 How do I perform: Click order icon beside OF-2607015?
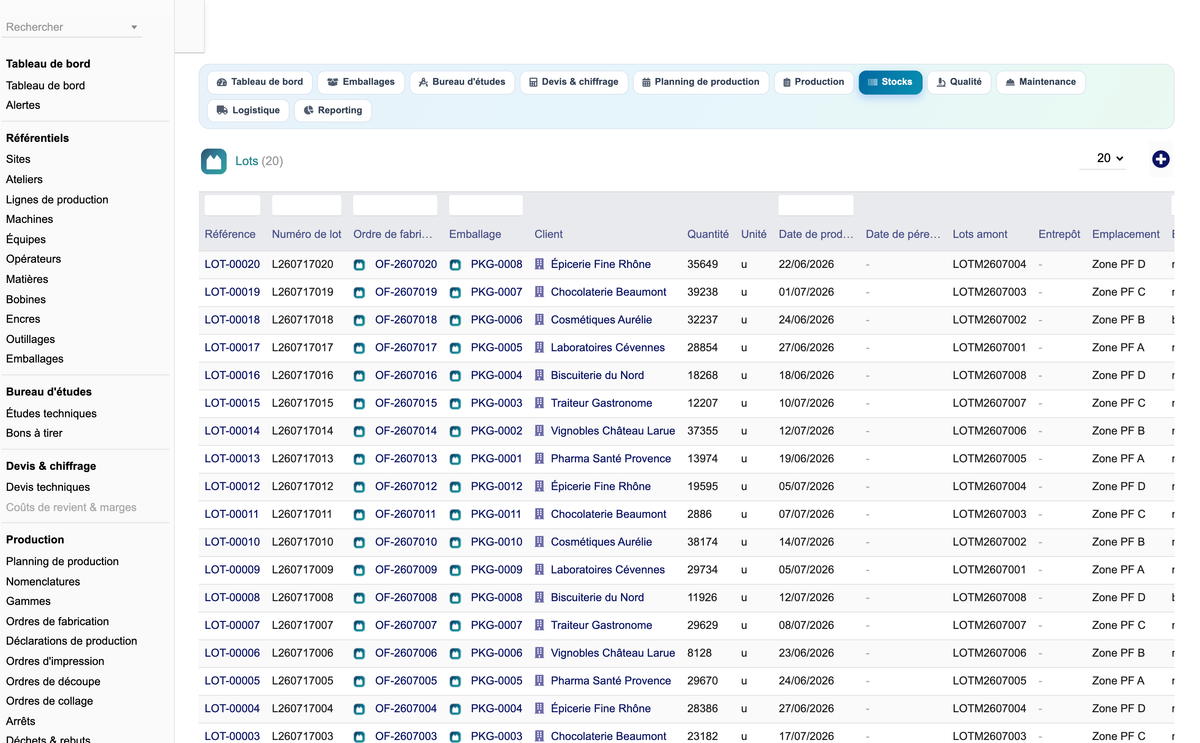(x=359, y=403)
